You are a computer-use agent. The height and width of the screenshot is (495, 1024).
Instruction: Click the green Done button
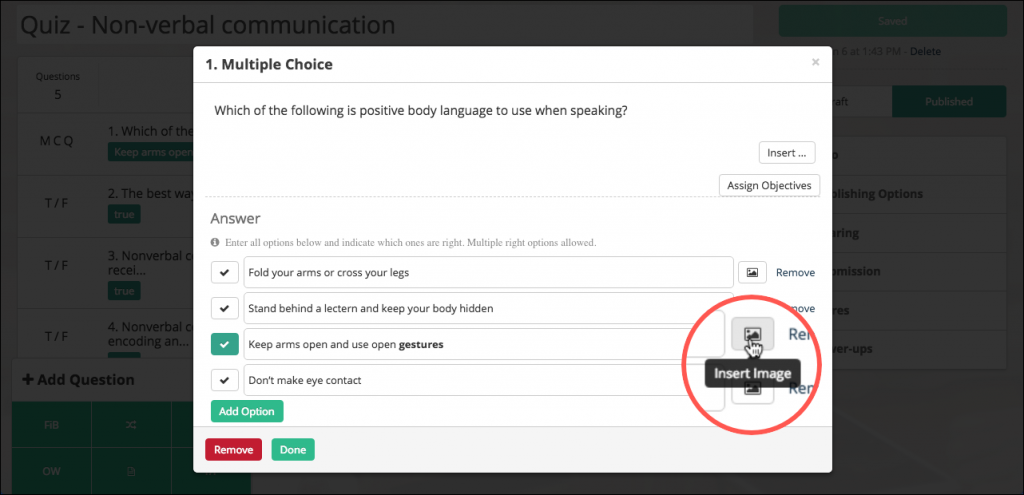click(x=293, y=449)
